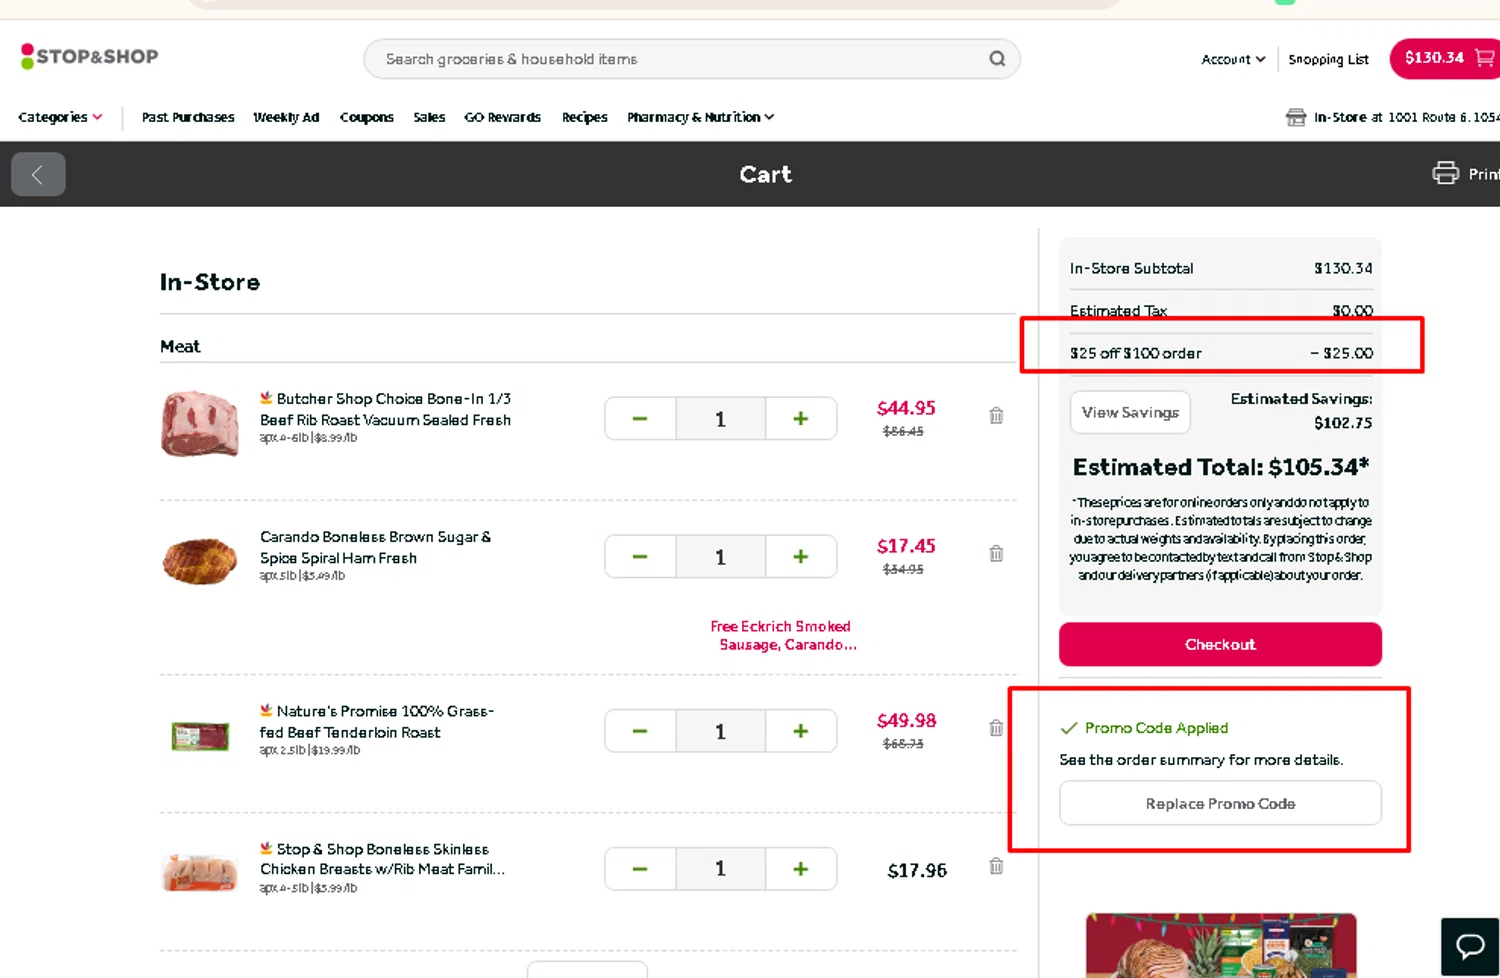Trash the Grass-fed Beef Tenderloin Roast
1500x978 pixels.
coord(996,728)
